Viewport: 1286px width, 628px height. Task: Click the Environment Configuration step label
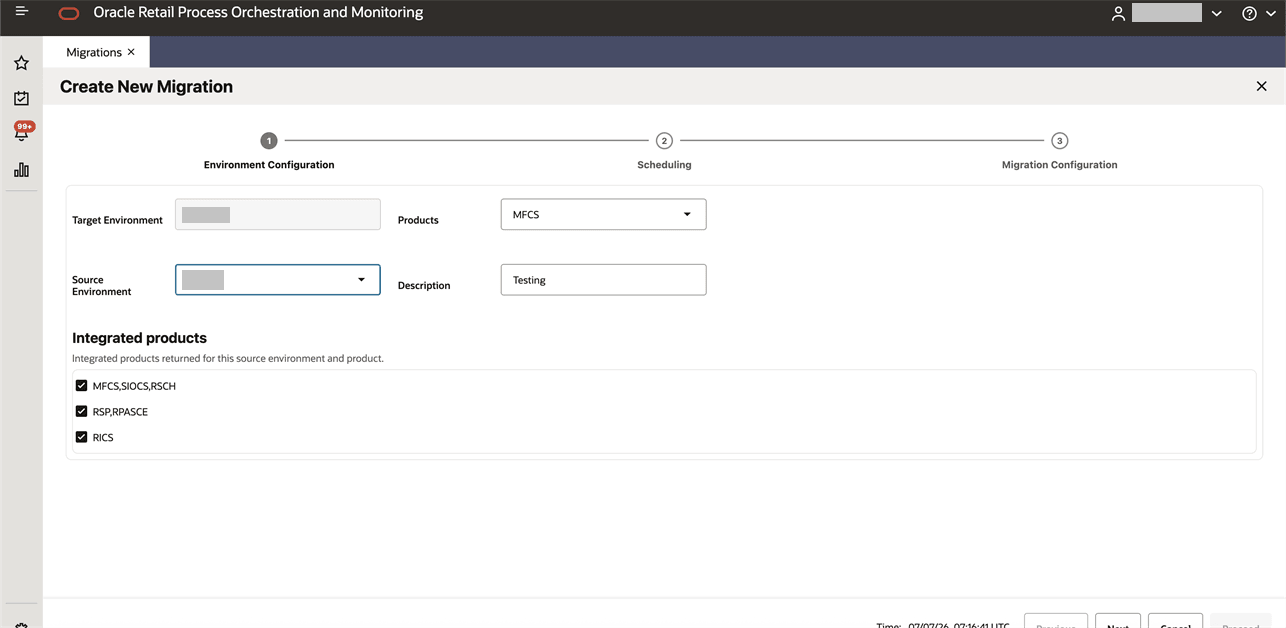point(269,165)
